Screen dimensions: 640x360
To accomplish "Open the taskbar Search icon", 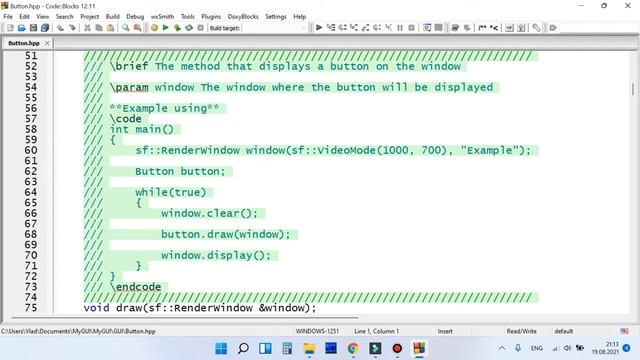I will [x=243, y=349].
